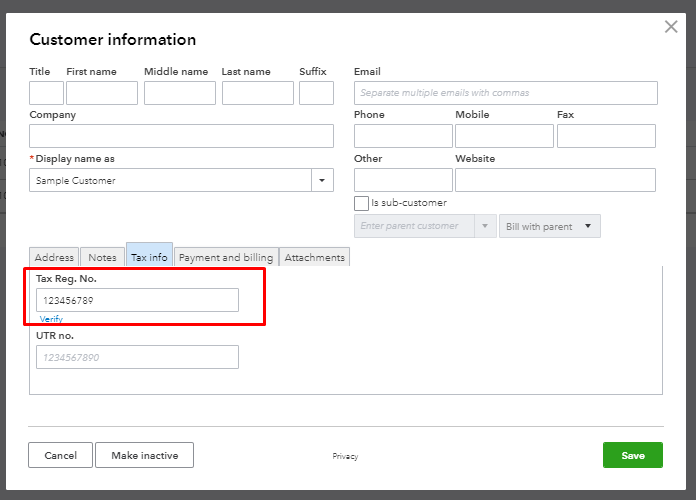Open the parent customer dropdown
The width and height of the screenshot is (696, 500).
tap(486, 226)
